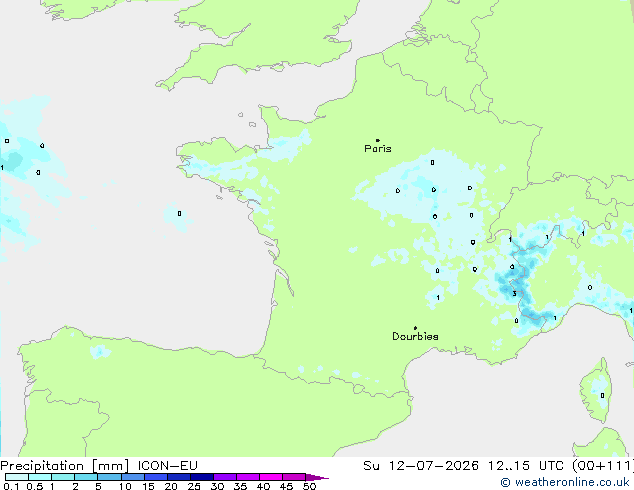The width and height of the screenshot is (634, 490).
Task: Select the Dourbies marker dot
Action: (415, 328)
